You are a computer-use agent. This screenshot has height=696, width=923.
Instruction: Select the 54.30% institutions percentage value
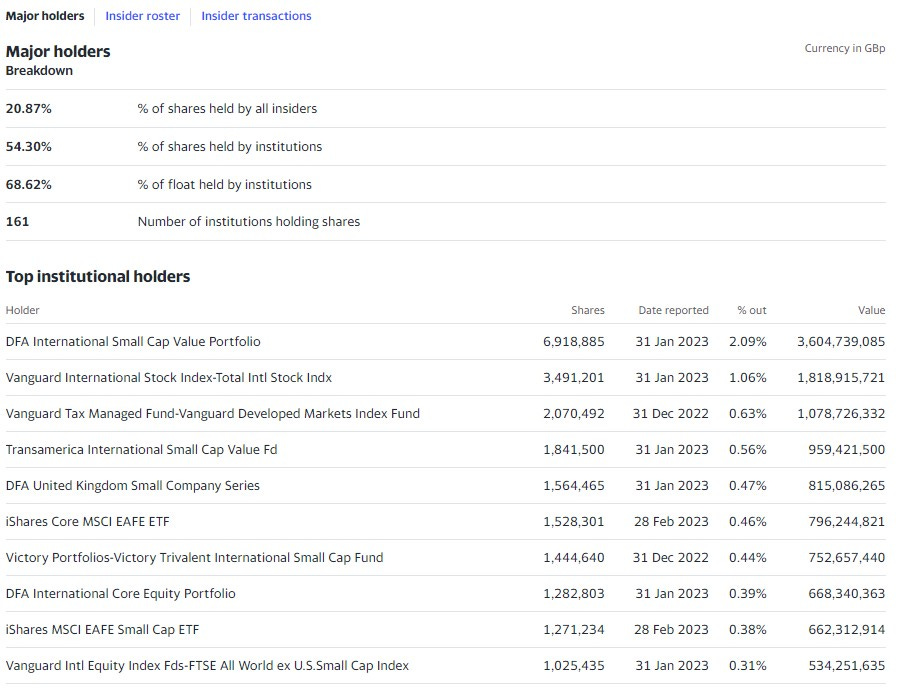29,147
